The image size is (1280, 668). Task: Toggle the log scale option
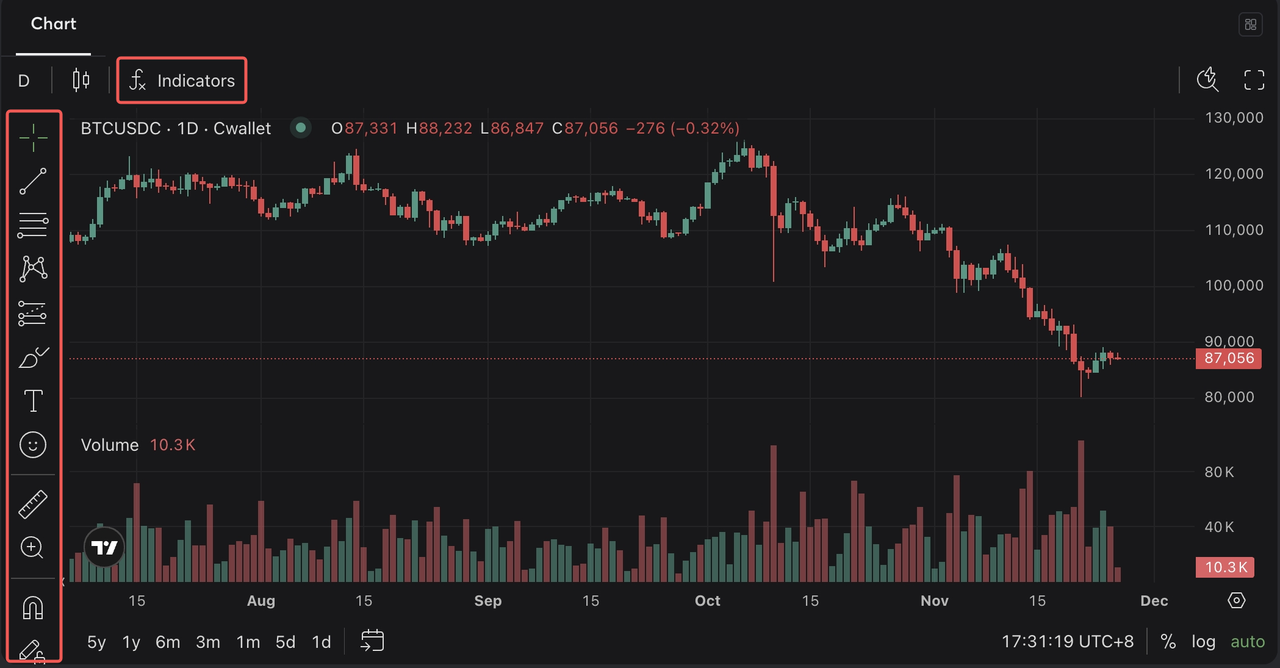(x=1204, y=642)
